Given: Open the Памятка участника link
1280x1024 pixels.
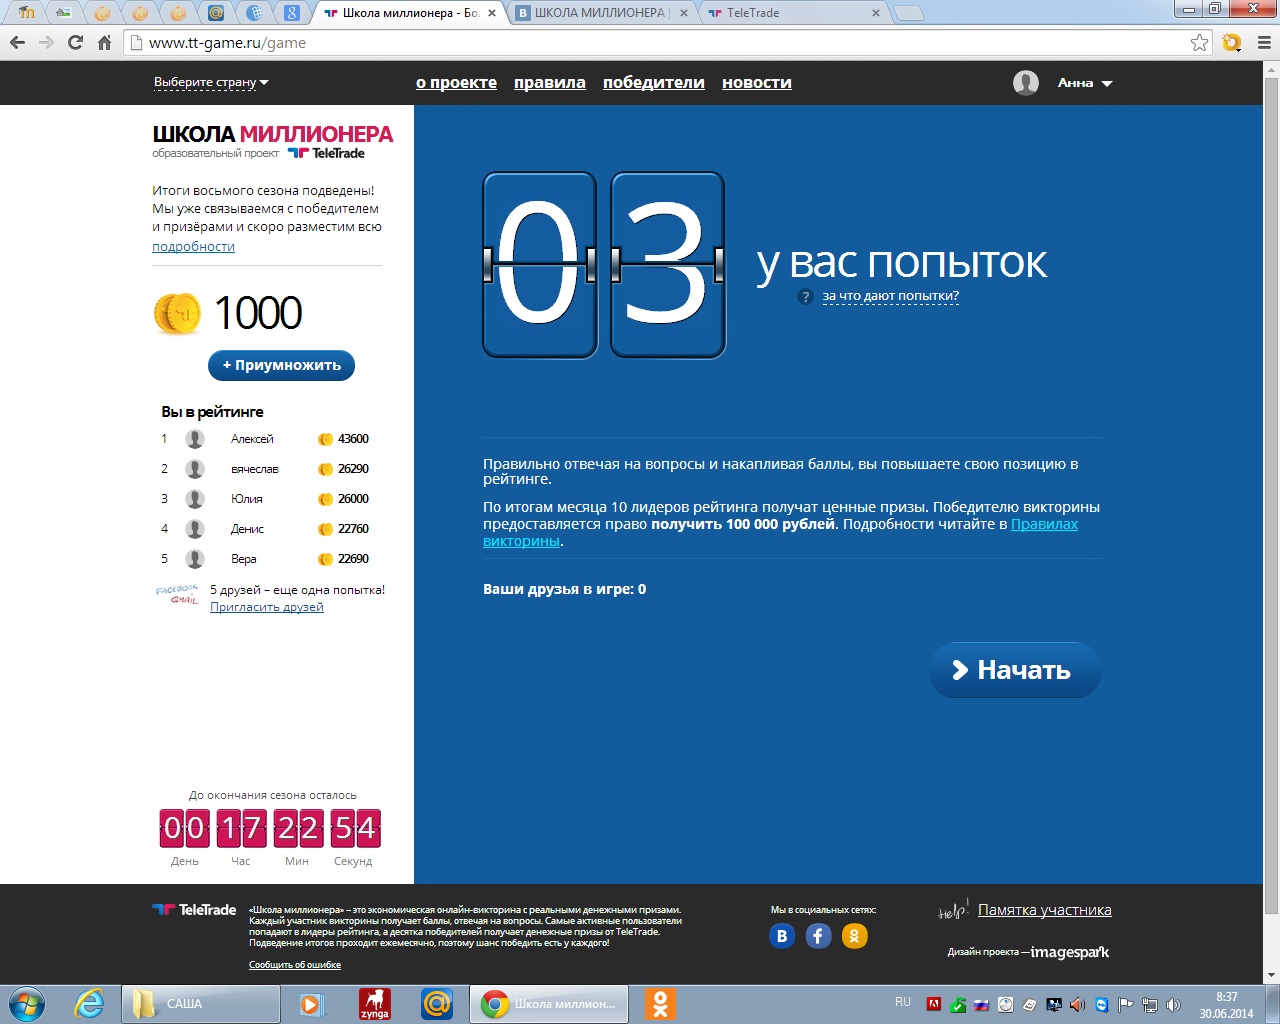Looking at the screenshot, I should (1045, 910).
